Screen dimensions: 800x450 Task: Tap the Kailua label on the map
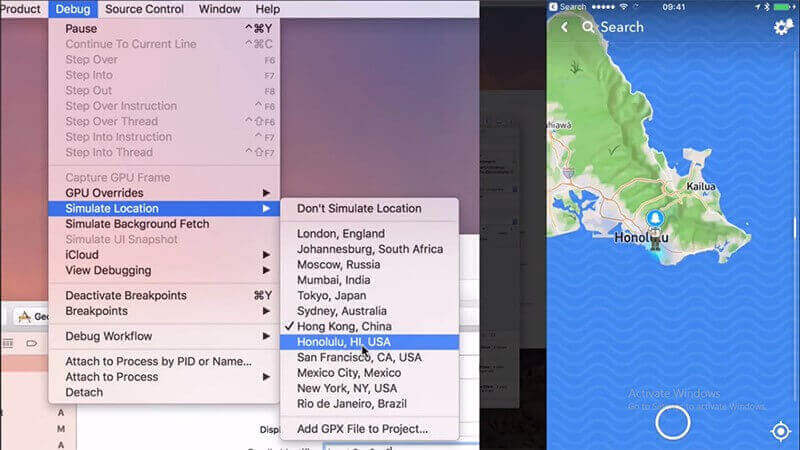(701, 186)
